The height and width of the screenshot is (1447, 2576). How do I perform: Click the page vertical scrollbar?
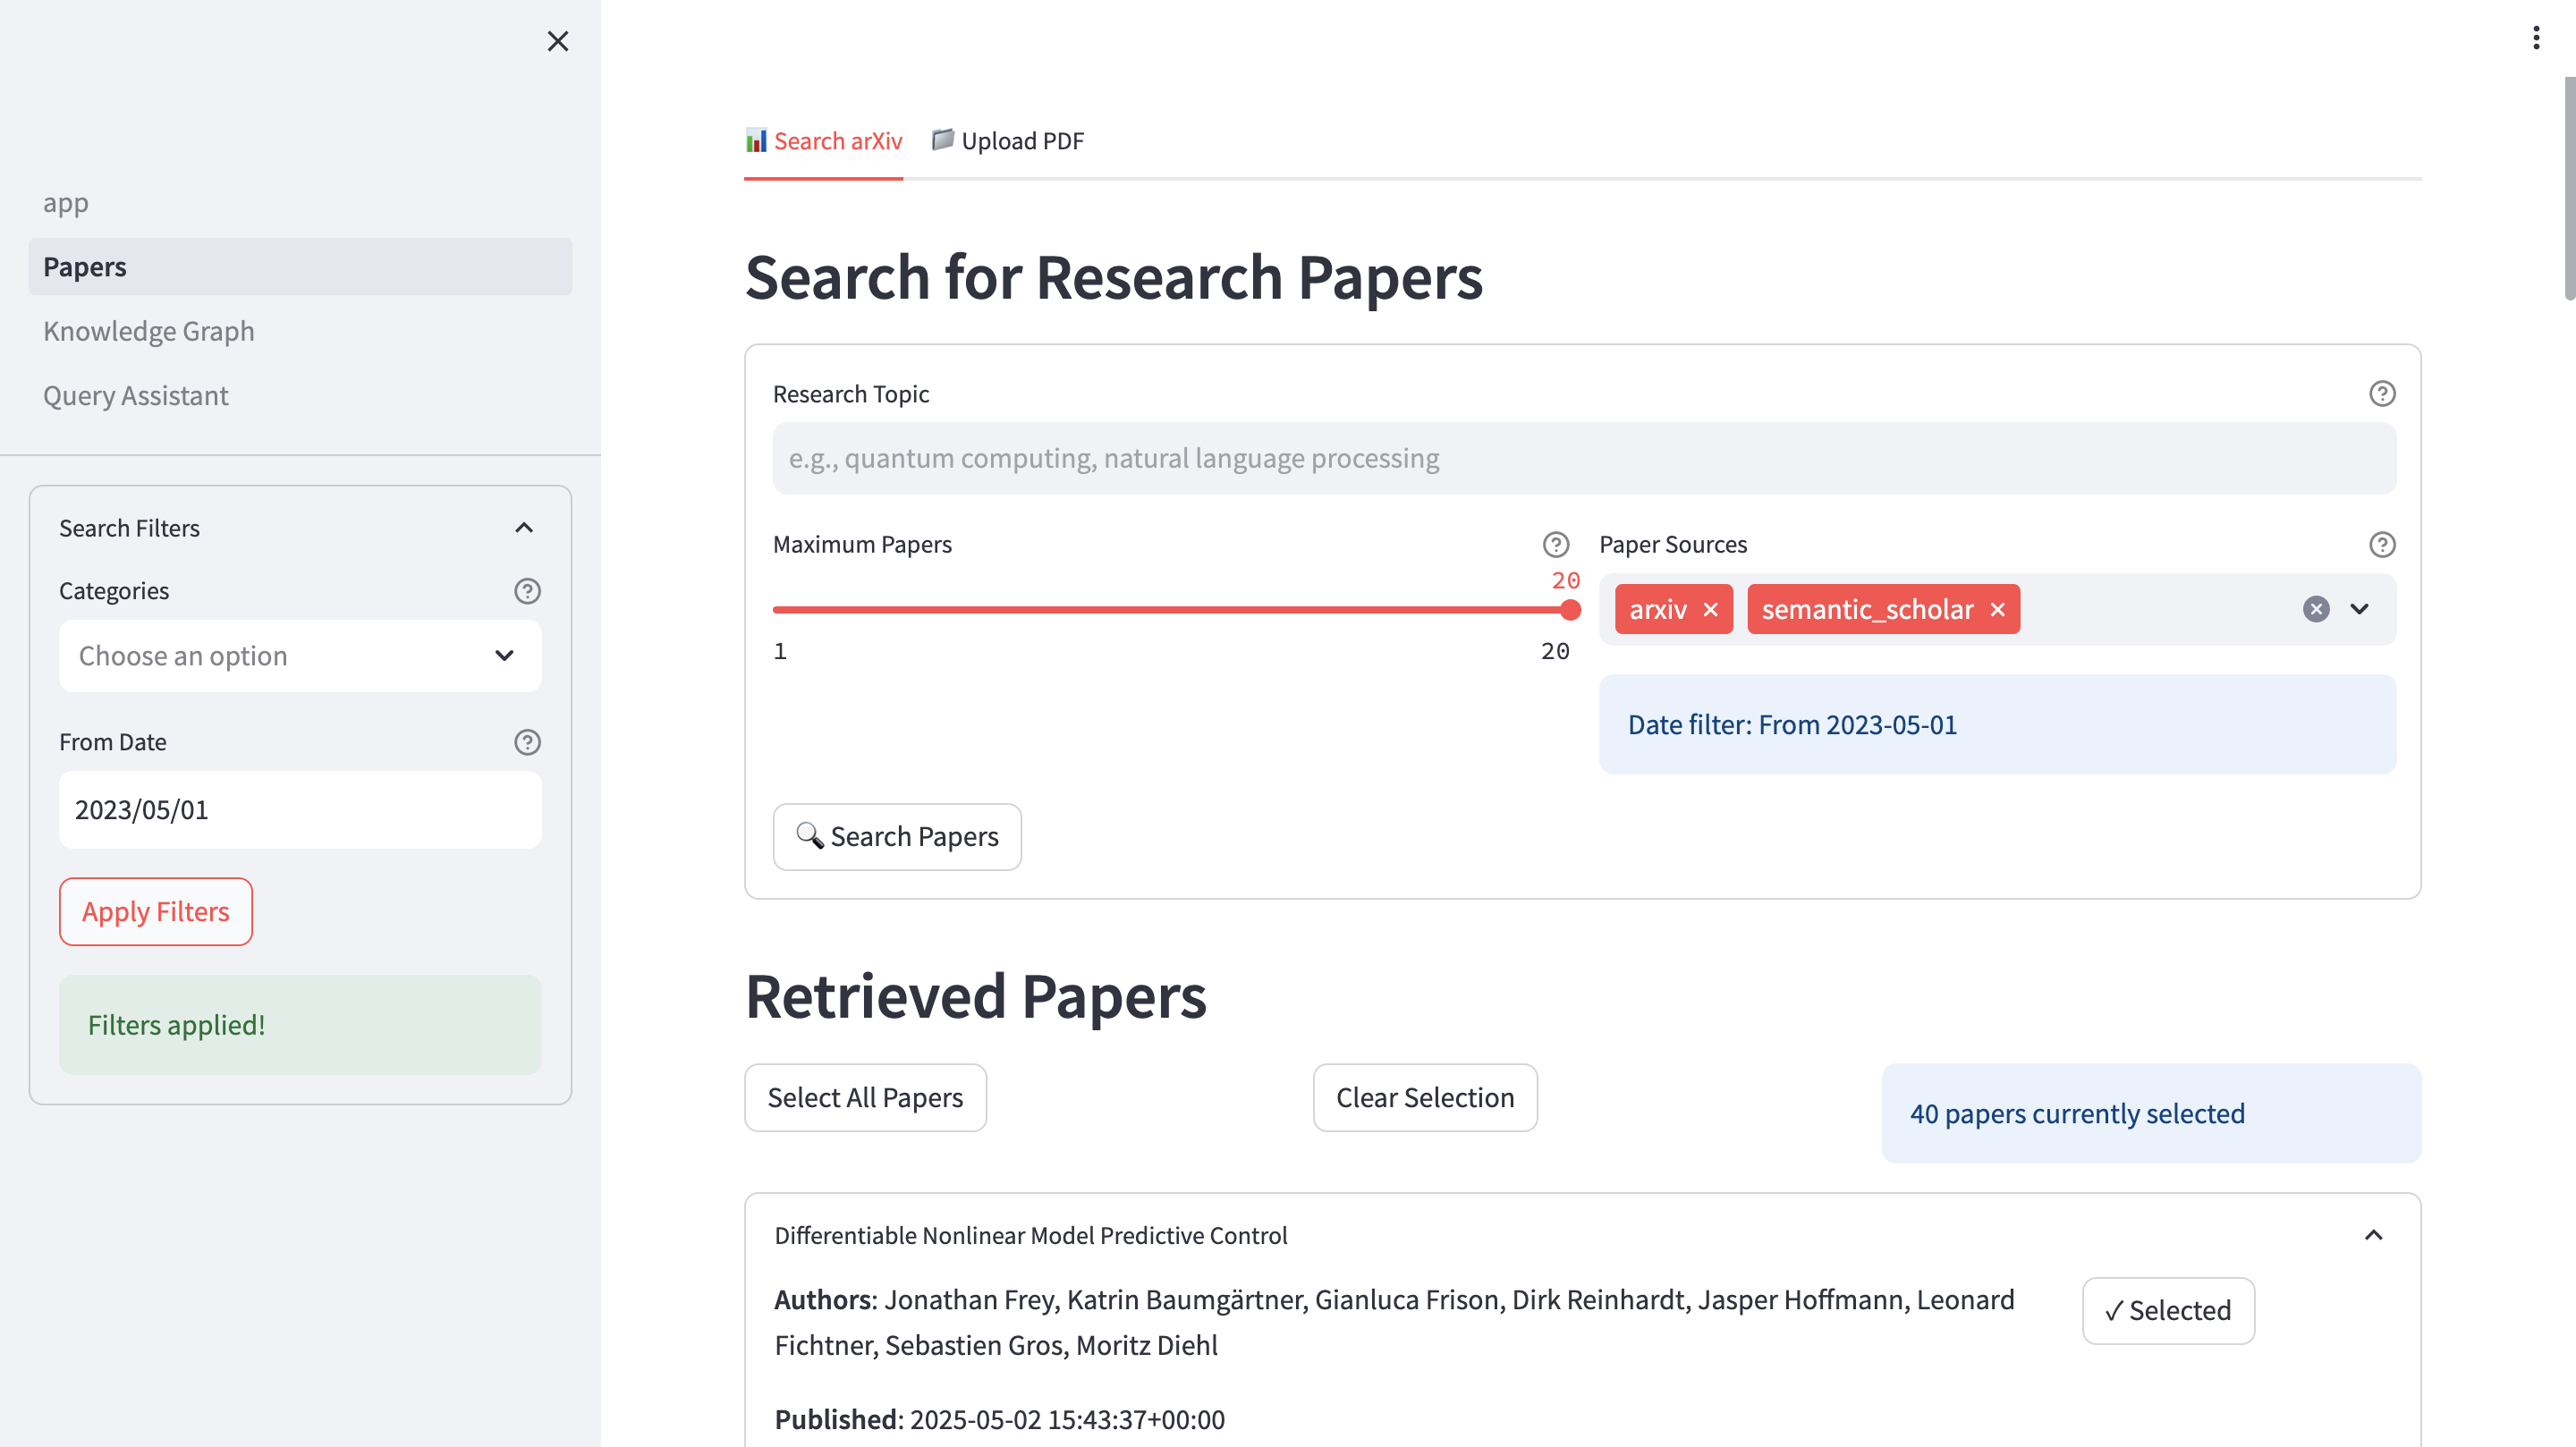coord(2568,188)
